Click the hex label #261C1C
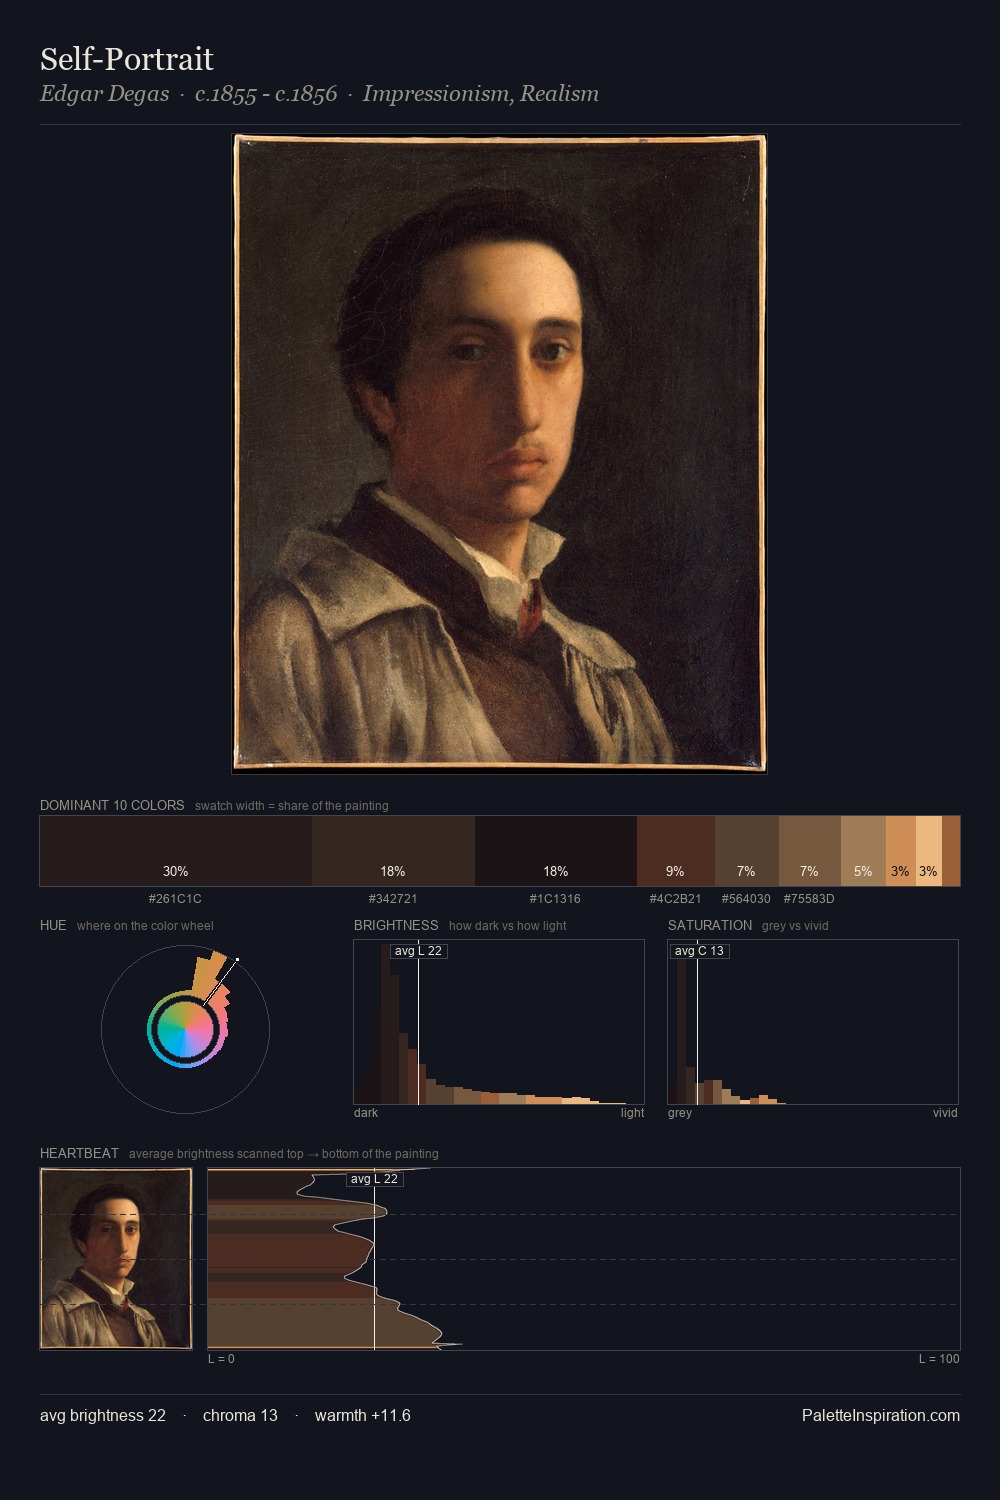The height and width of the screenshot is (1500, 1000). point(175,899)
